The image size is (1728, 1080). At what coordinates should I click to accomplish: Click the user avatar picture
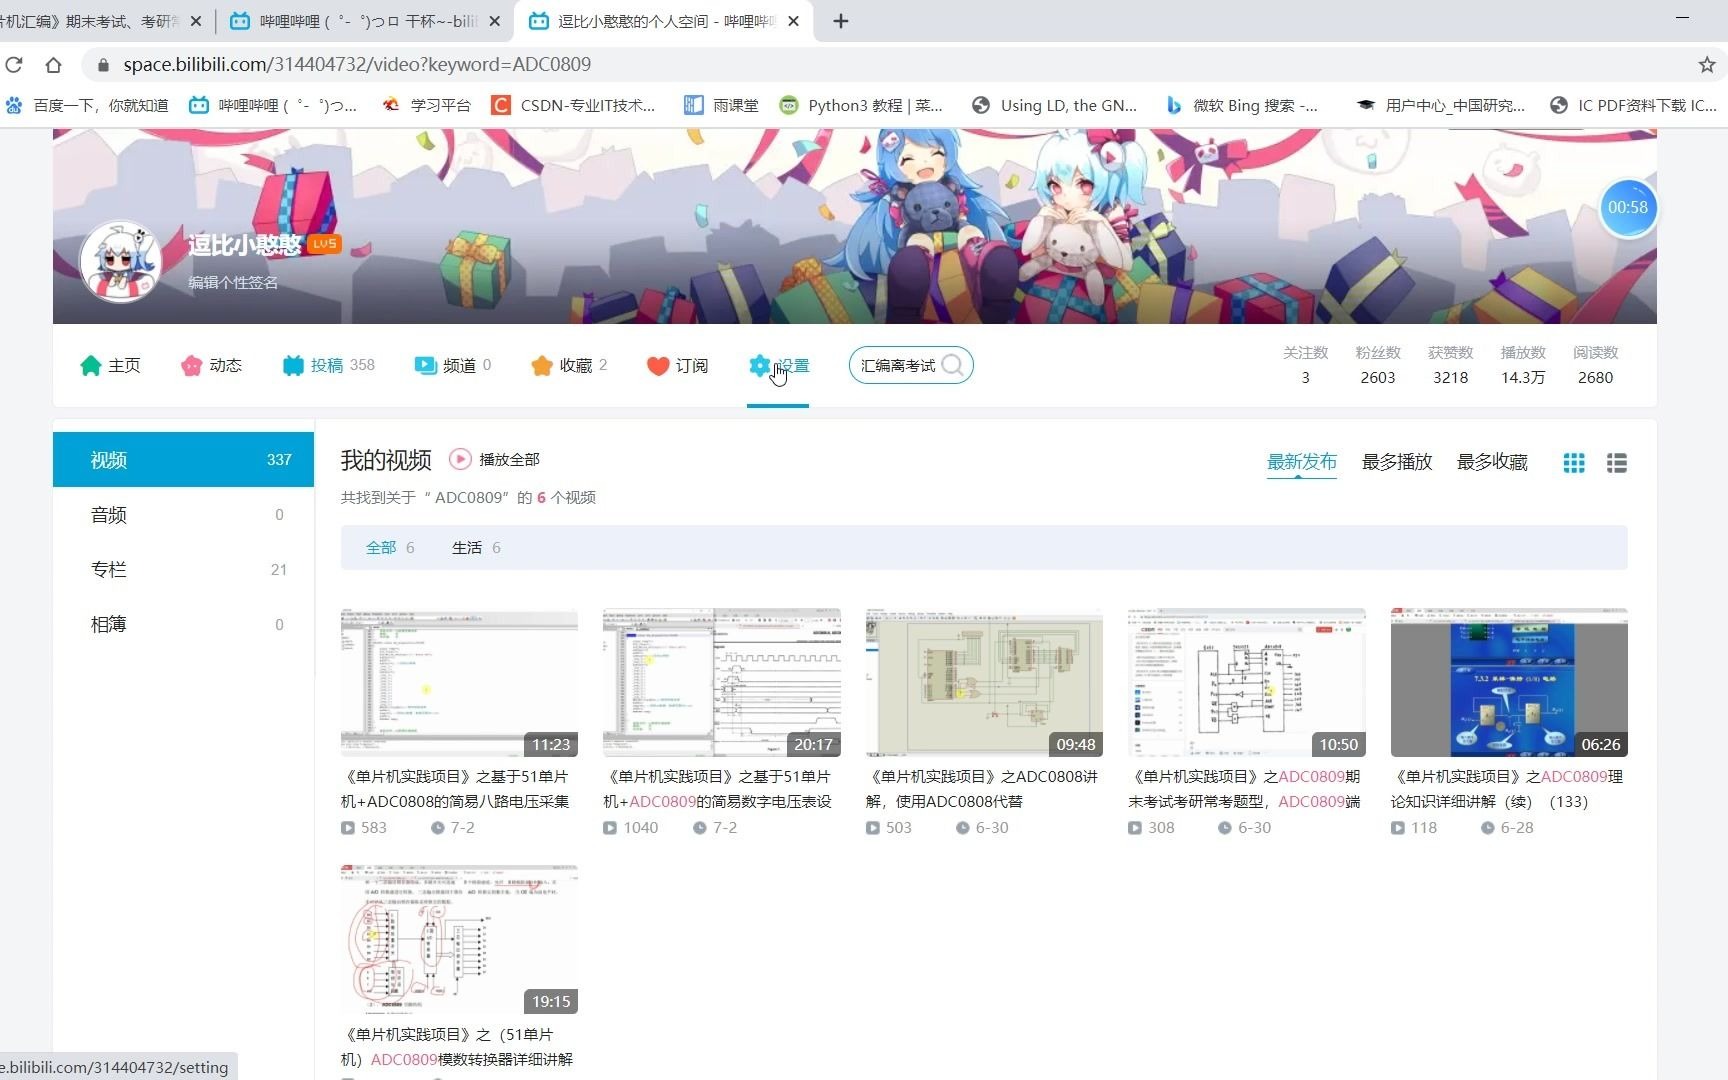pos(121,262)
